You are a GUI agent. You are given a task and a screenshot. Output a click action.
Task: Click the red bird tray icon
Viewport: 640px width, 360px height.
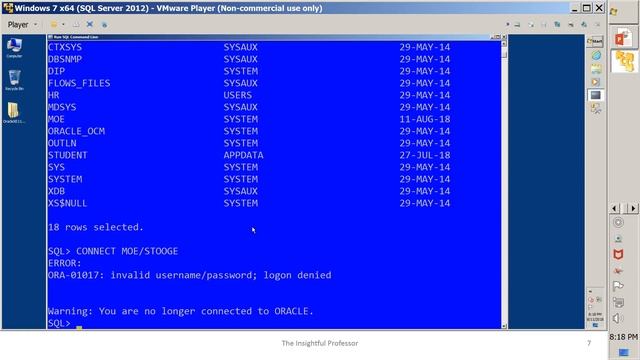tap(618, 271)
